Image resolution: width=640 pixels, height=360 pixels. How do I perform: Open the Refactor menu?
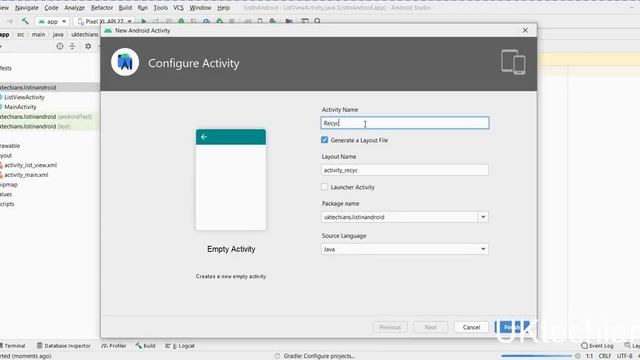pos(102,8)
